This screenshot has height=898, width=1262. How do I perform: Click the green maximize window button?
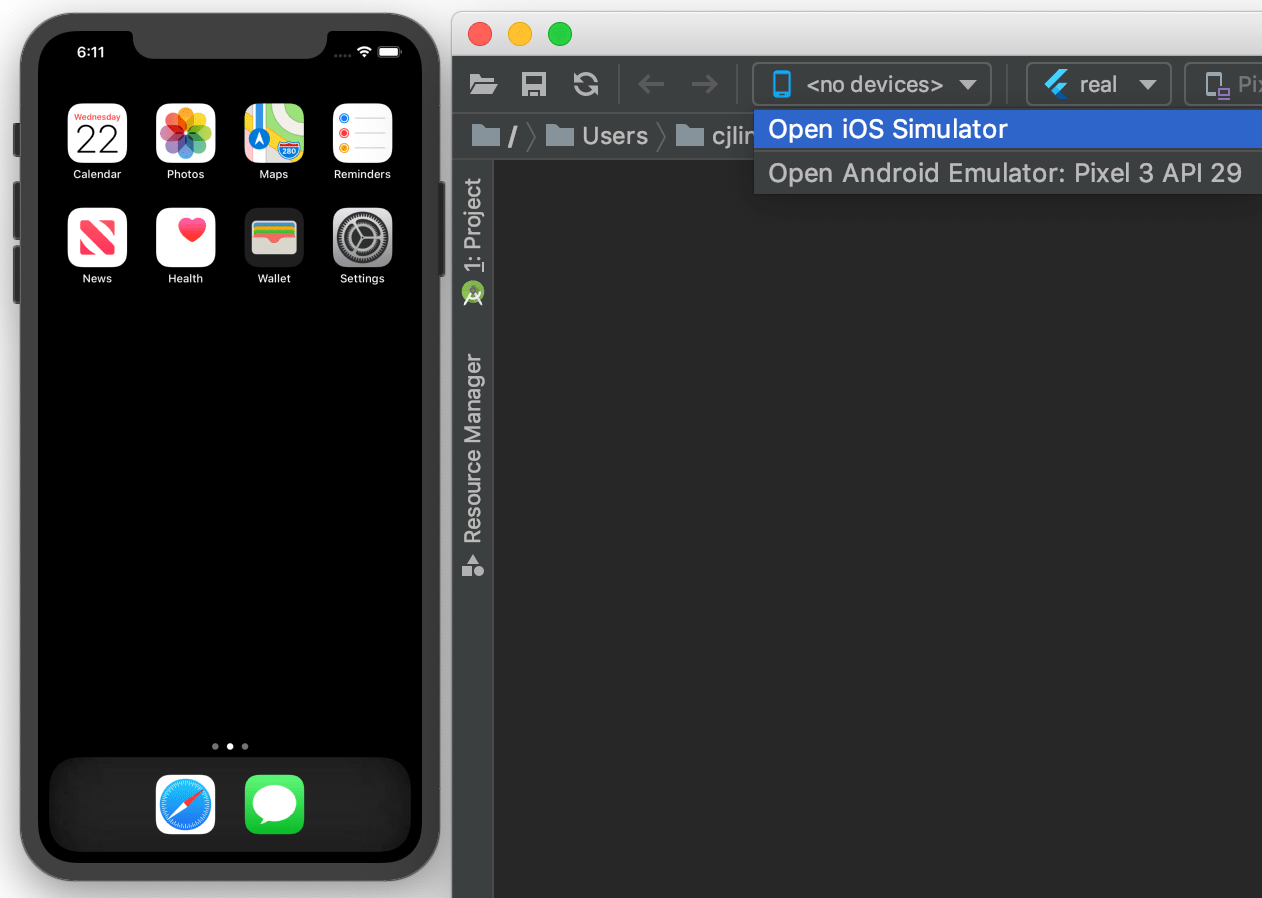point(560,34)
